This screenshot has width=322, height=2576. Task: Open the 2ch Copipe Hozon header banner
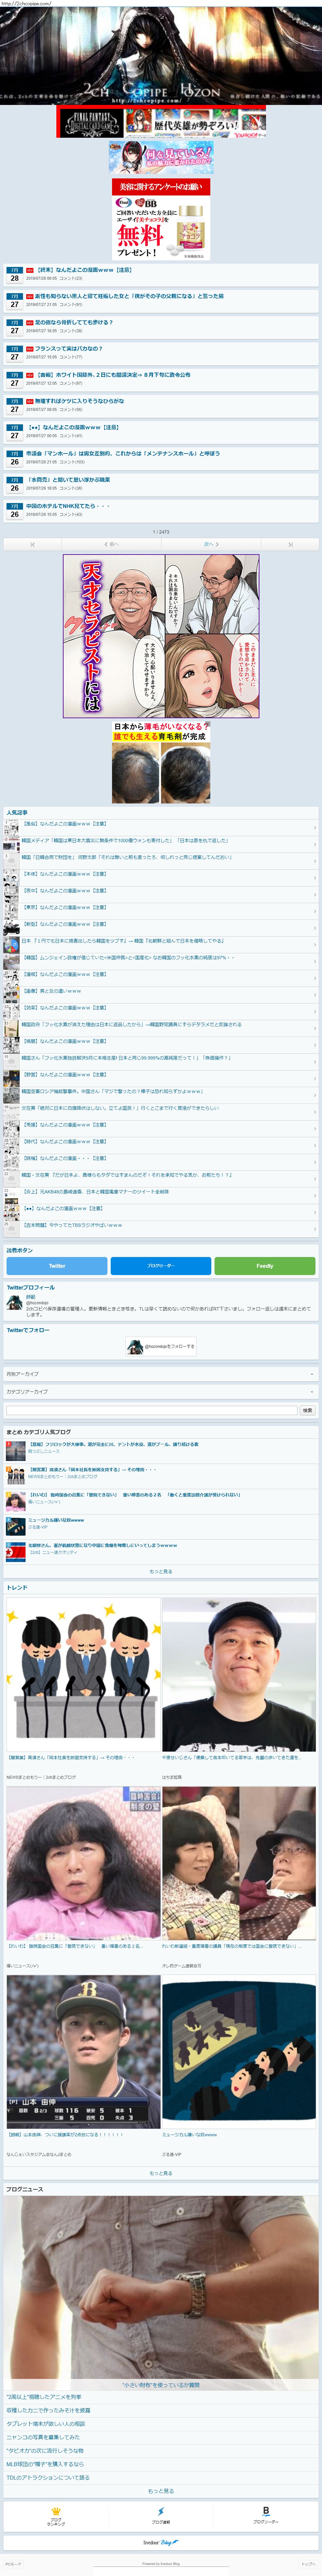click(161, 56)
